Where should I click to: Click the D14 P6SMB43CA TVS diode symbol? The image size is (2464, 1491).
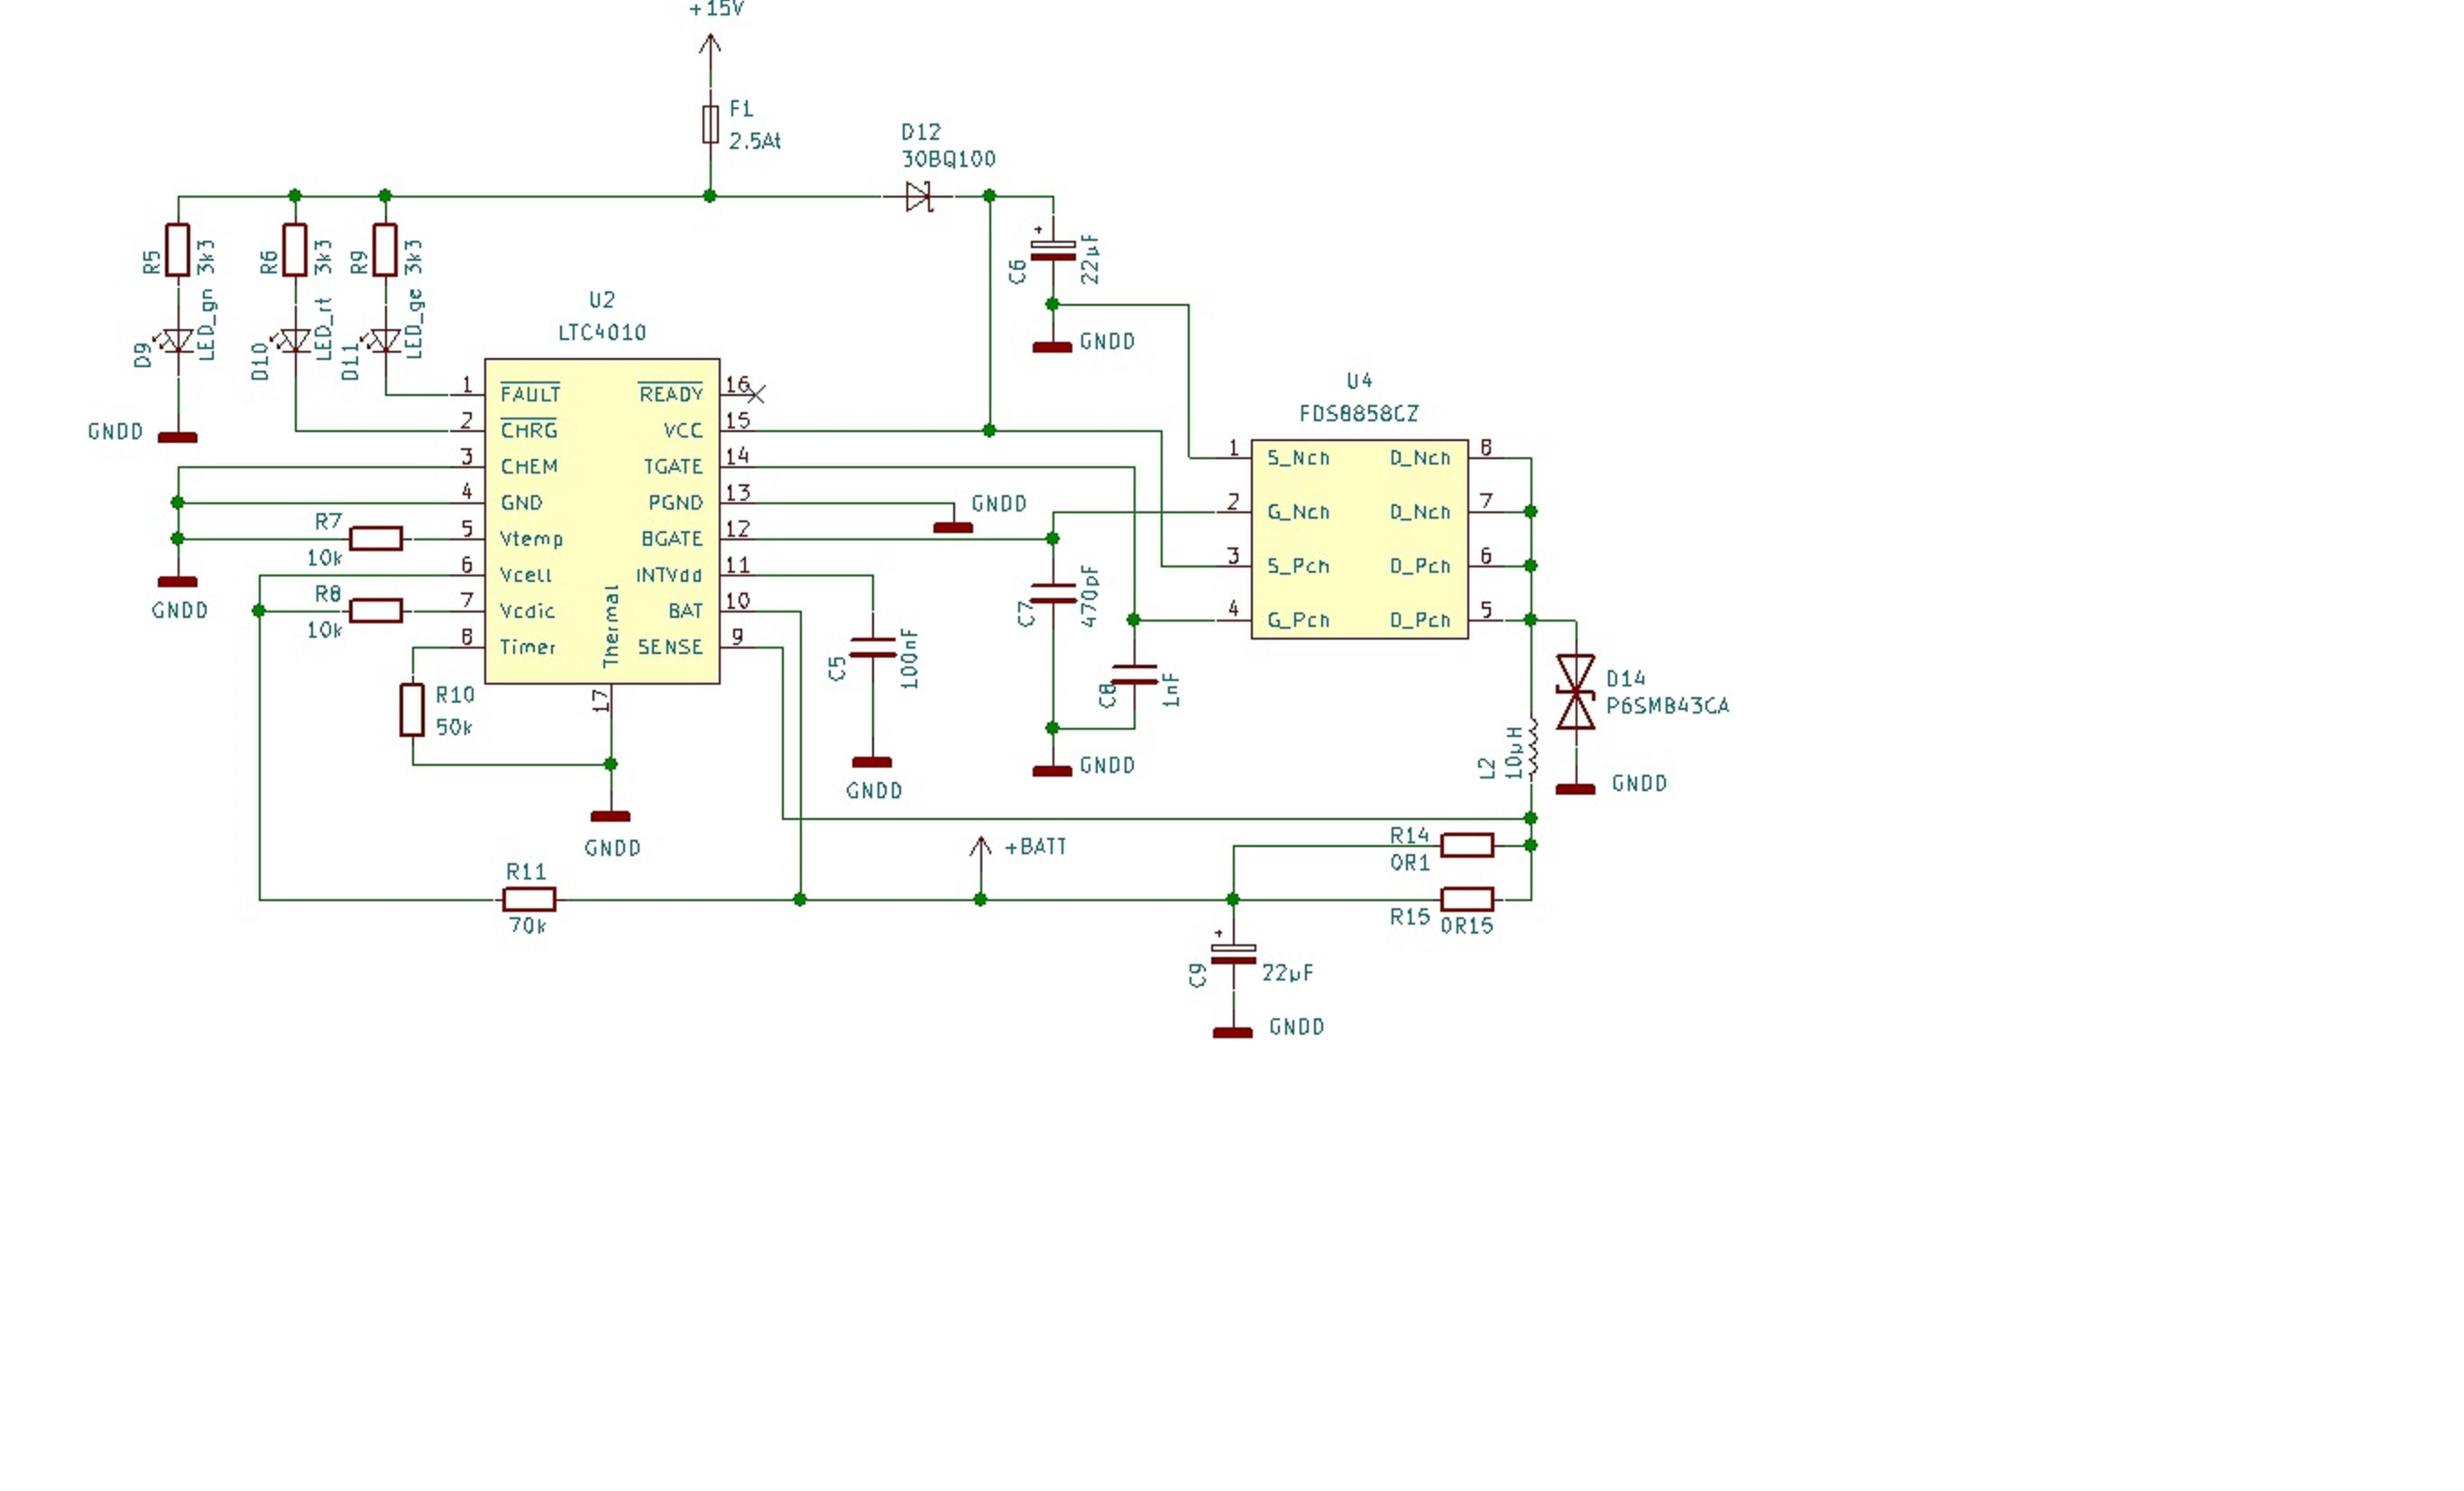pos(1576,692)
